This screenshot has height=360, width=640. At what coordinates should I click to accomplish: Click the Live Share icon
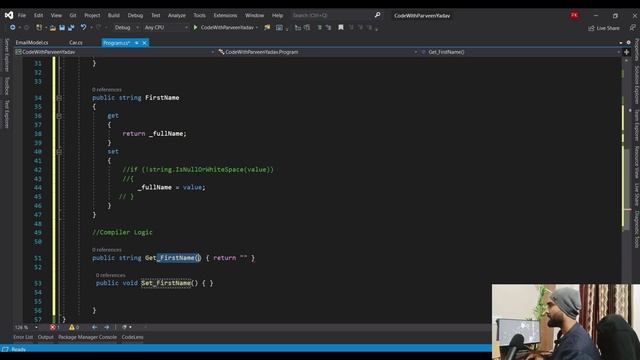coord(591,28)
